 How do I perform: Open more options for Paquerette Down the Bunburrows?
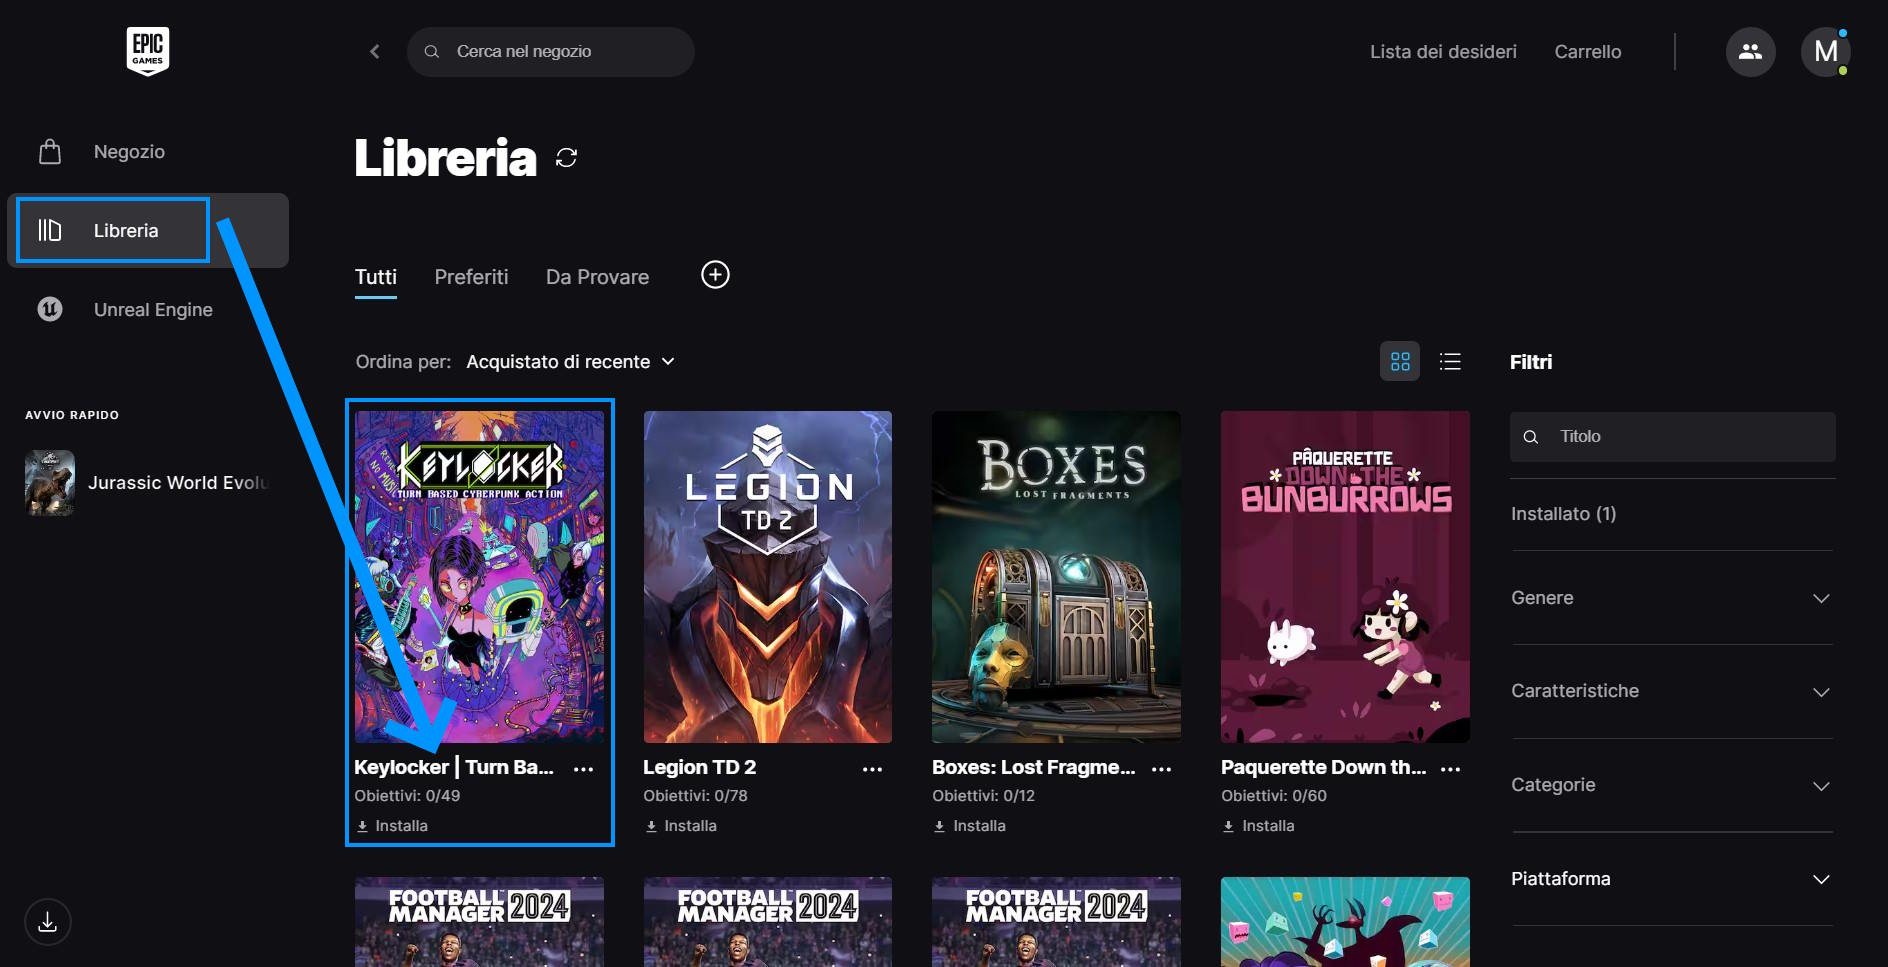[1450, 768]
